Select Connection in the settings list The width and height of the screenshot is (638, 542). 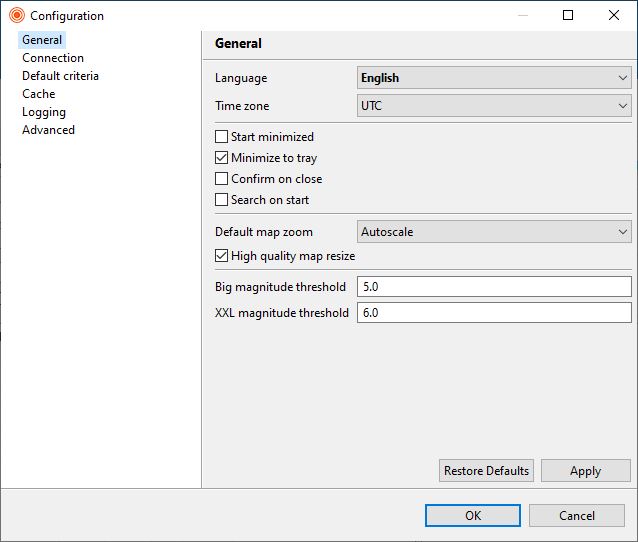53,58
